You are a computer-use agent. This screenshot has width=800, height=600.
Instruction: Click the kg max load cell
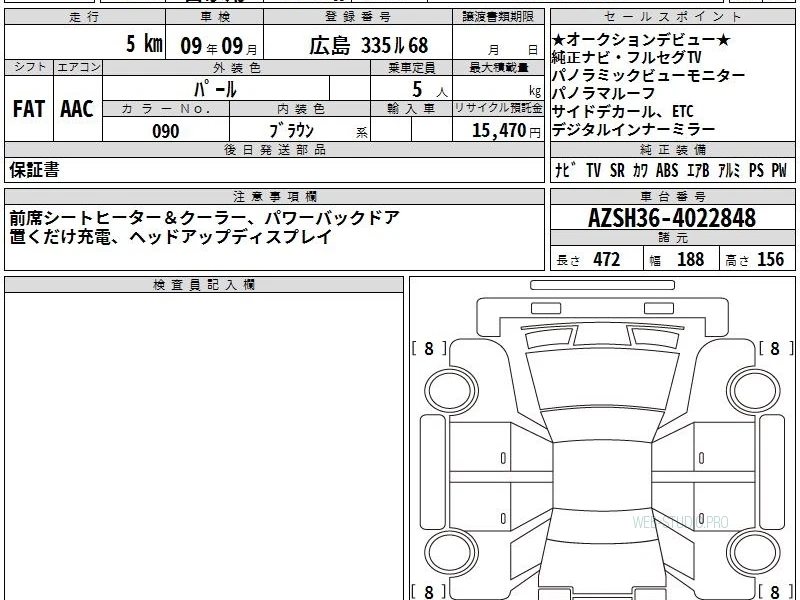coord(498,88)
